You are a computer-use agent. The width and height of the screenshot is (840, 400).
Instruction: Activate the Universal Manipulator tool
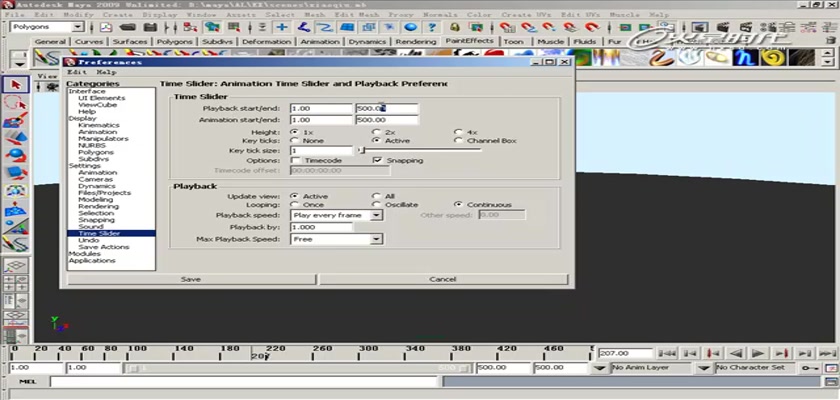tap(16, 191)
